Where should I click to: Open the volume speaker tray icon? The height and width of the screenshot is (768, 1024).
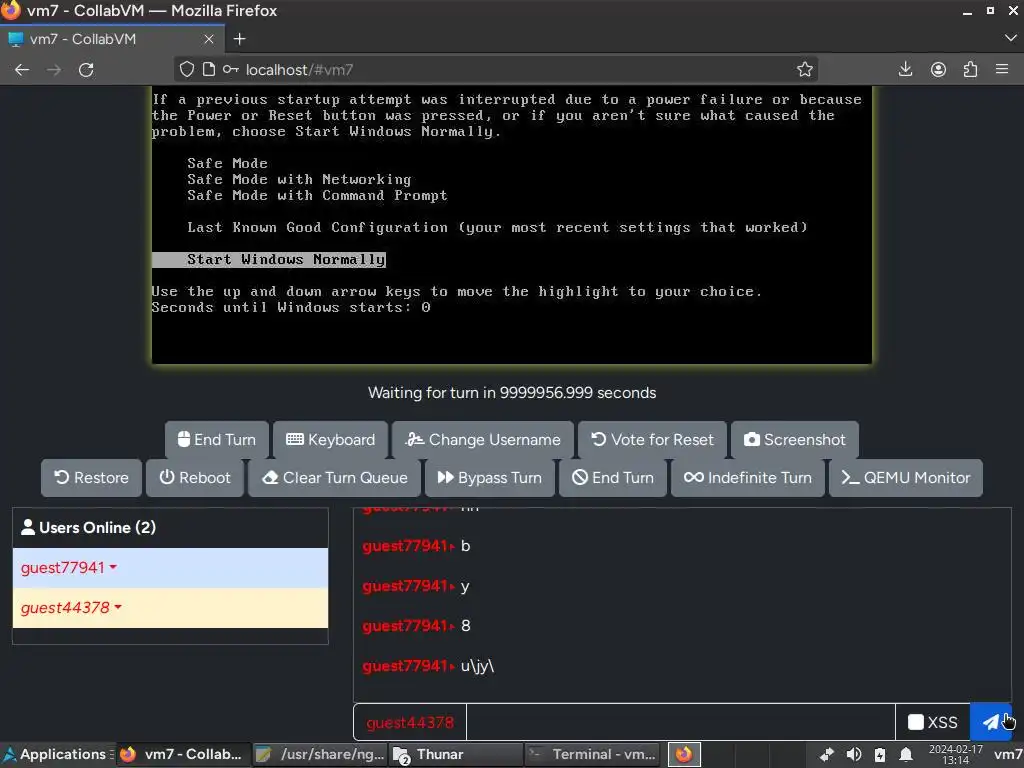pos(854,754)
